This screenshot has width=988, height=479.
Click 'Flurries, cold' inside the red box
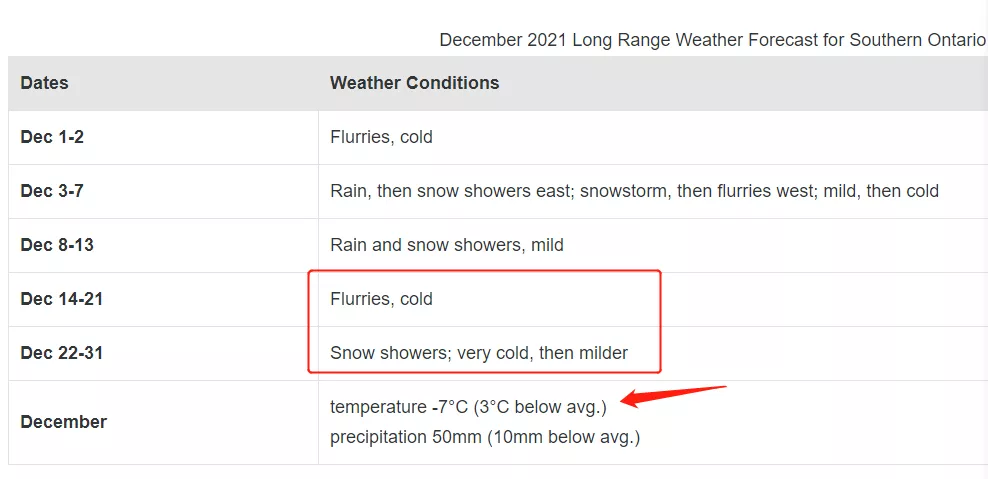381,299
